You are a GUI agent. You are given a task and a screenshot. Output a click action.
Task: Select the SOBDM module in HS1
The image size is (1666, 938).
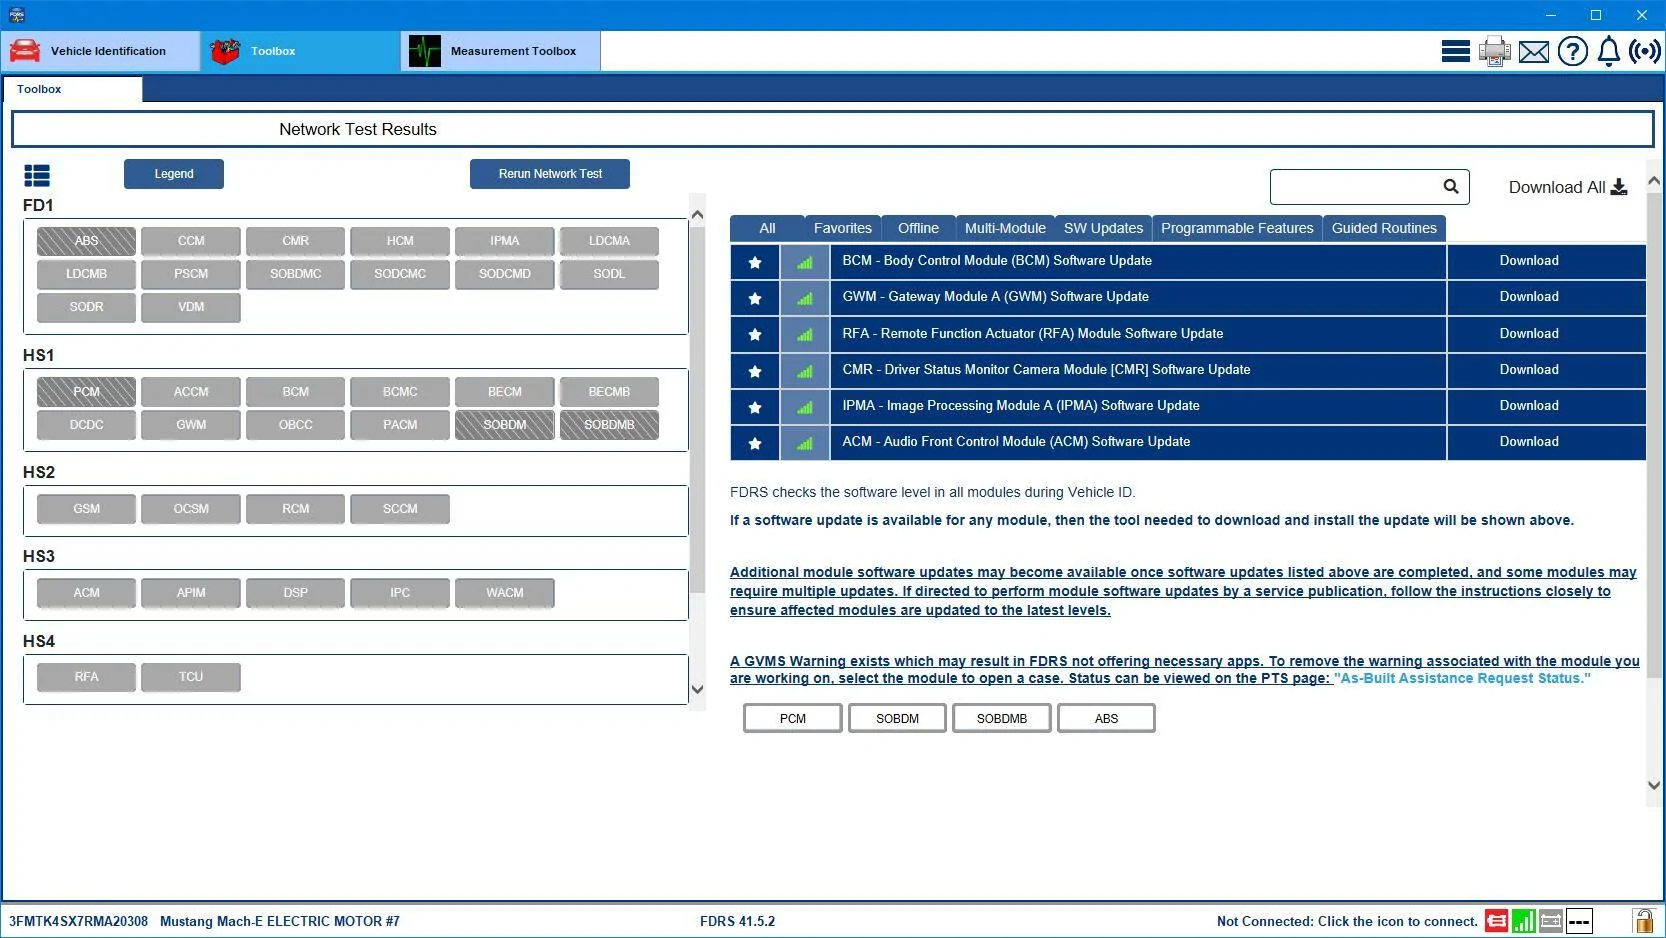coord(505,425)
